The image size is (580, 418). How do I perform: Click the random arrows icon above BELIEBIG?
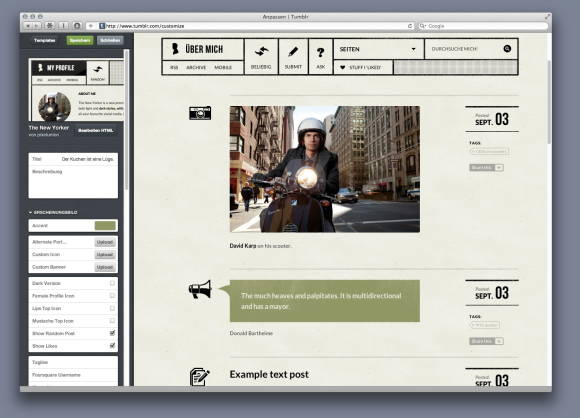coord(261,52)
